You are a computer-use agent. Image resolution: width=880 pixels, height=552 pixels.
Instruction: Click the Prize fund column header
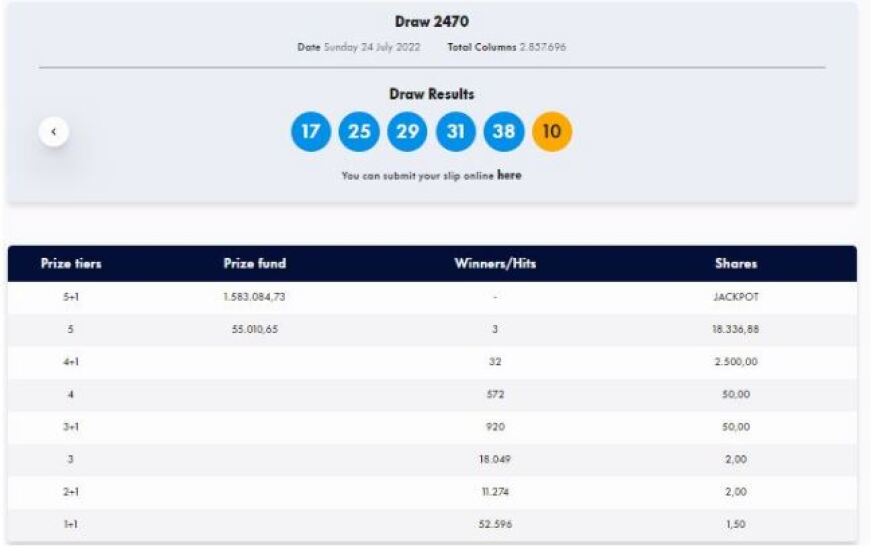click(254, 264)
